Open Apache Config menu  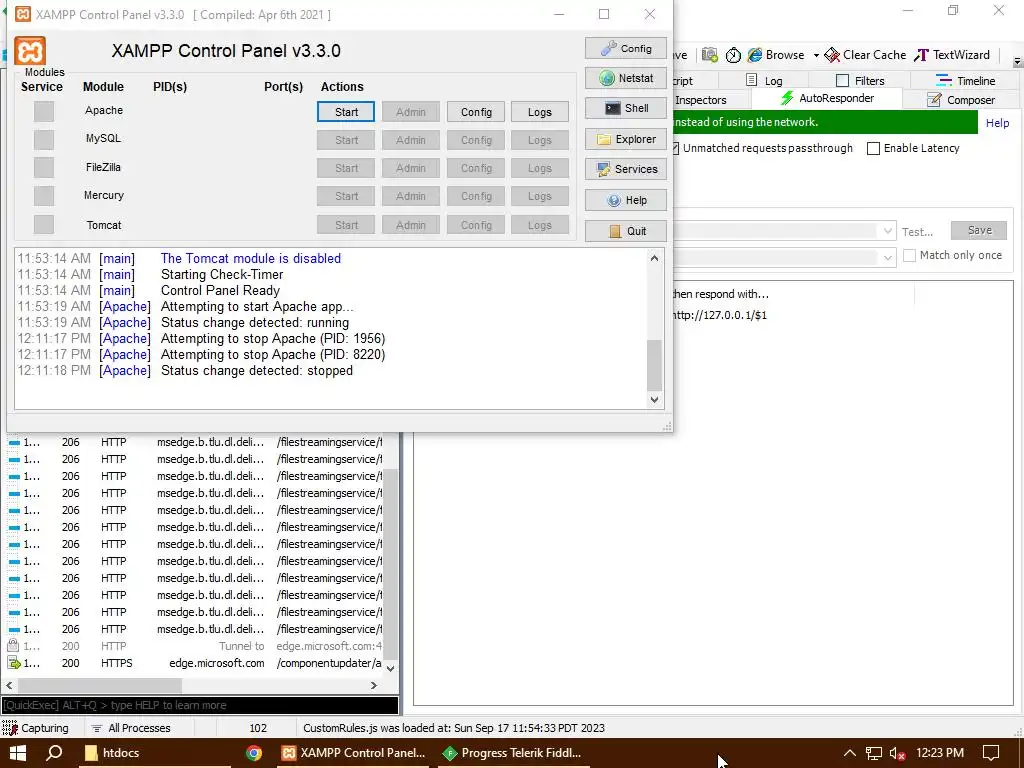476,112
